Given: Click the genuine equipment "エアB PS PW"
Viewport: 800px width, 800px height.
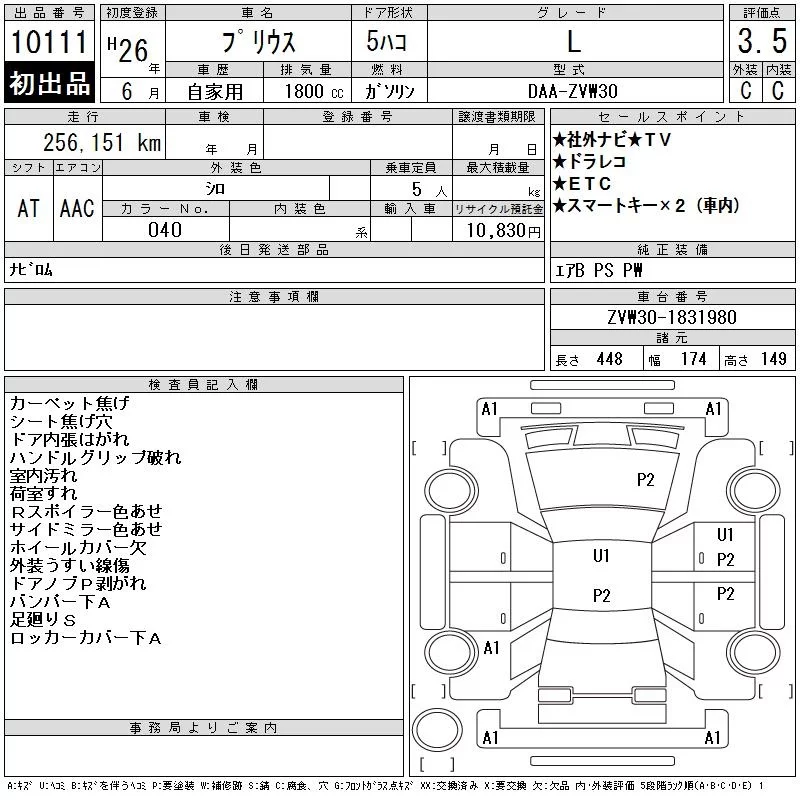Looking at the screenshot, I should [598, 270].
